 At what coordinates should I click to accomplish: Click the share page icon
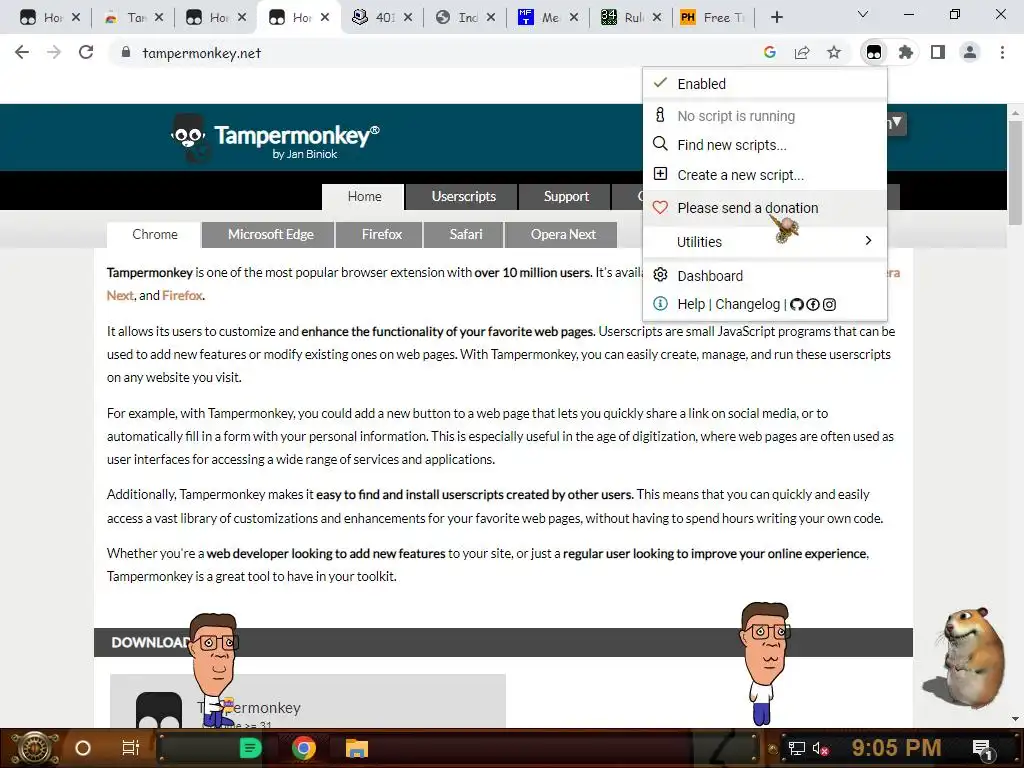tap(801, 52)
